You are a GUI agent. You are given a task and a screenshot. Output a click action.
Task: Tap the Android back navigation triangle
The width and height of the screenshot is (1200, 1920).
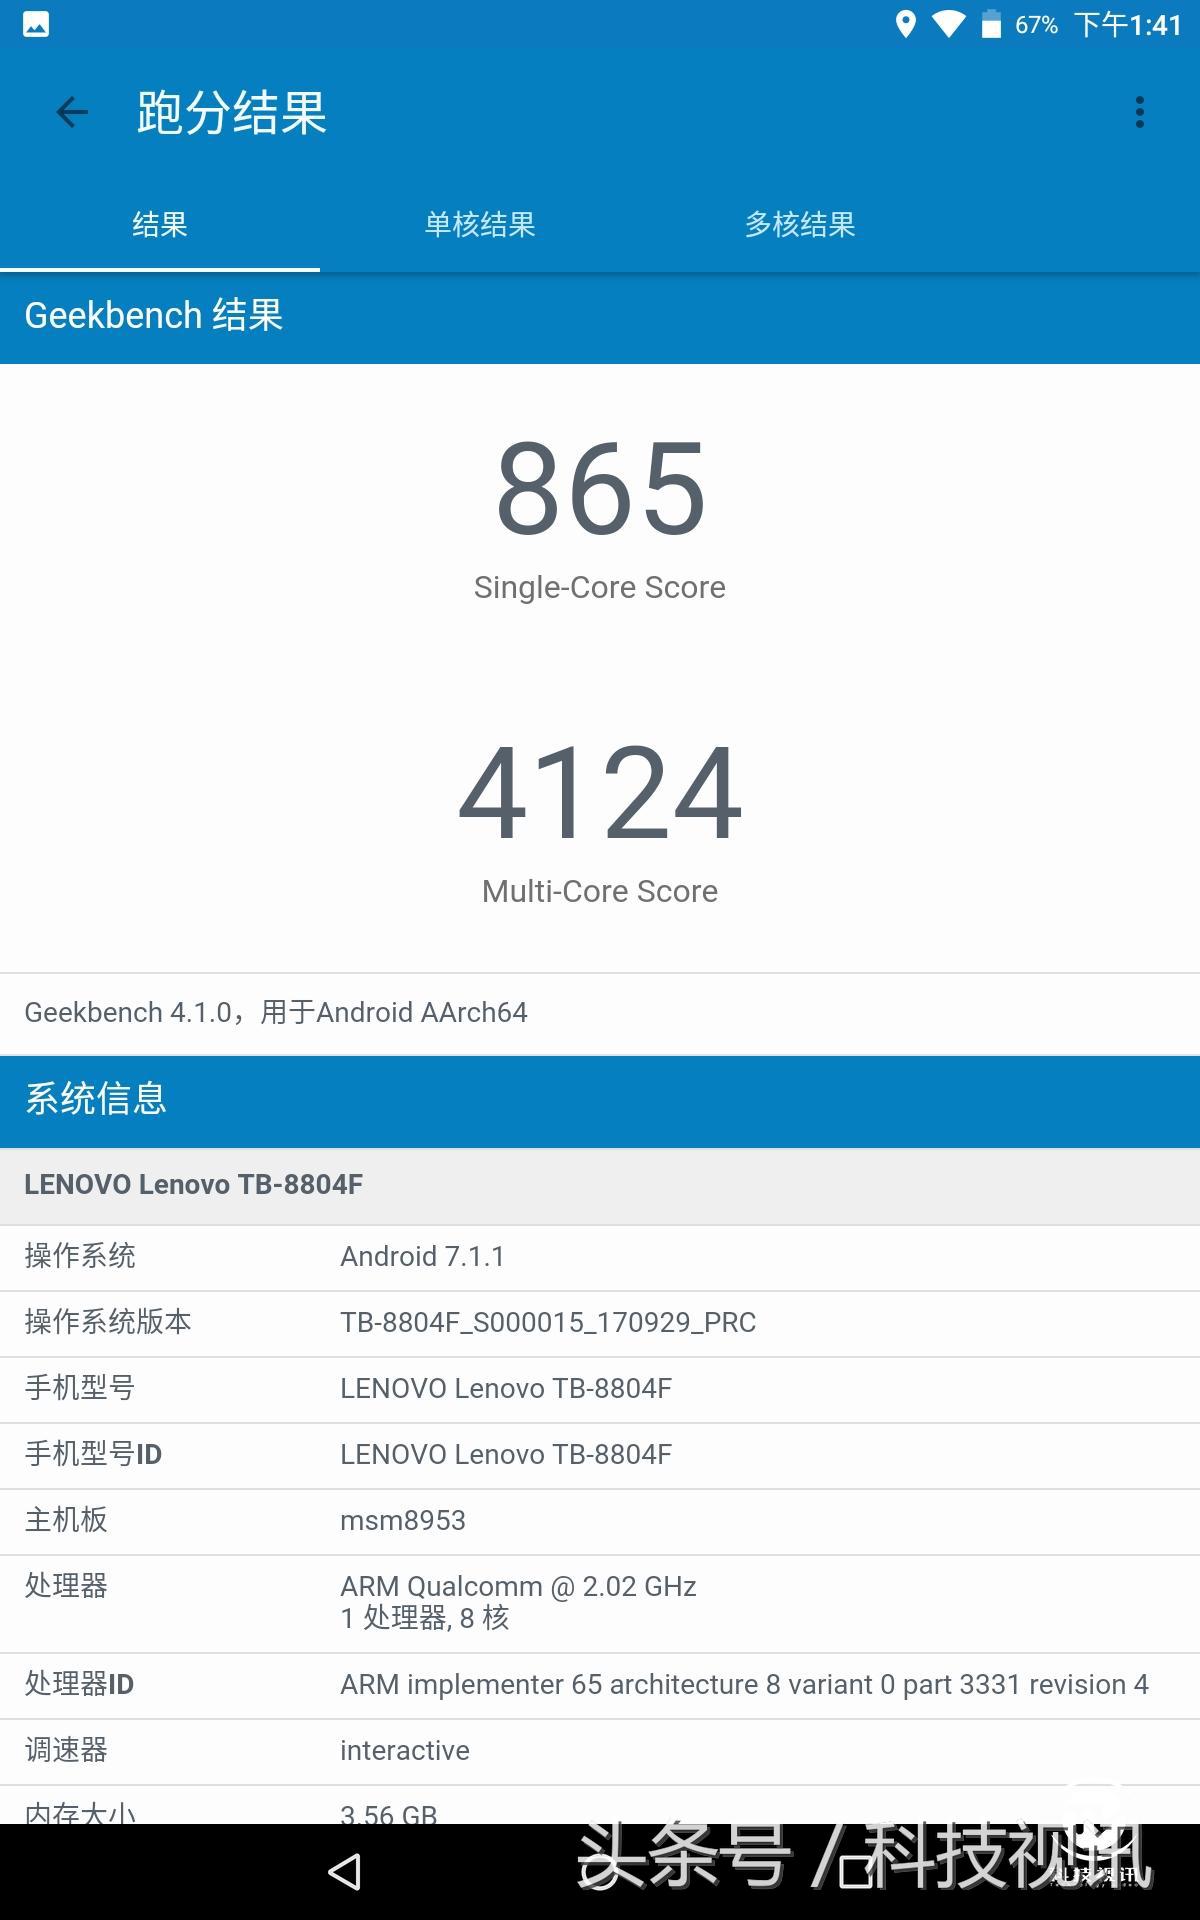tap(345, 1872)
